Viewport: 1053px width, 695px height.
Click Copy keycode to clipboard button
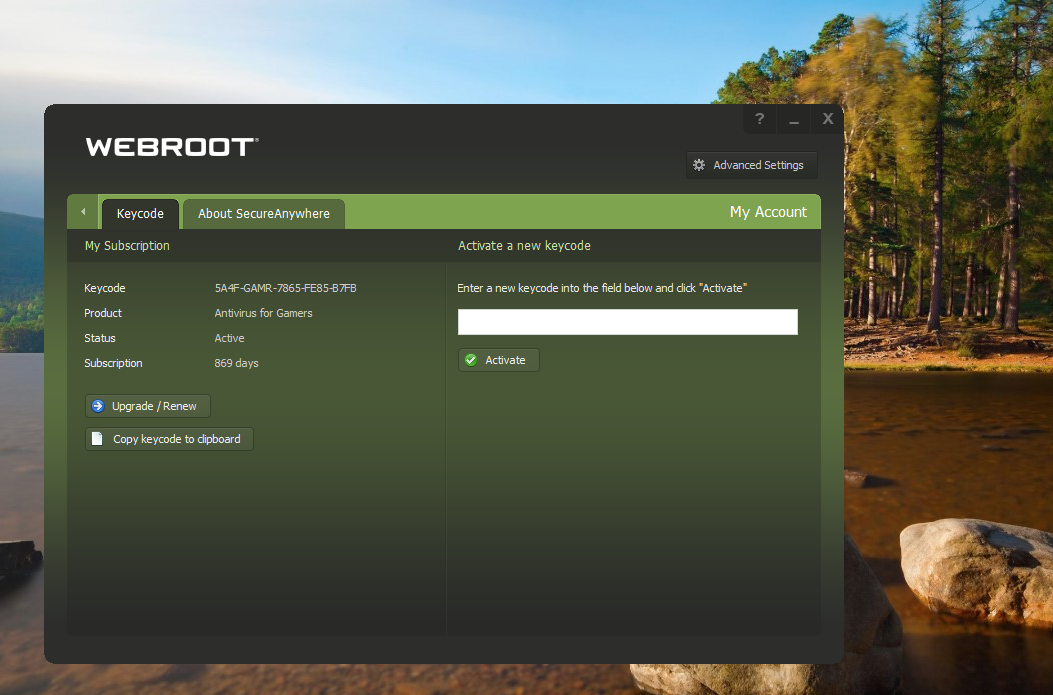pos(169,439)
